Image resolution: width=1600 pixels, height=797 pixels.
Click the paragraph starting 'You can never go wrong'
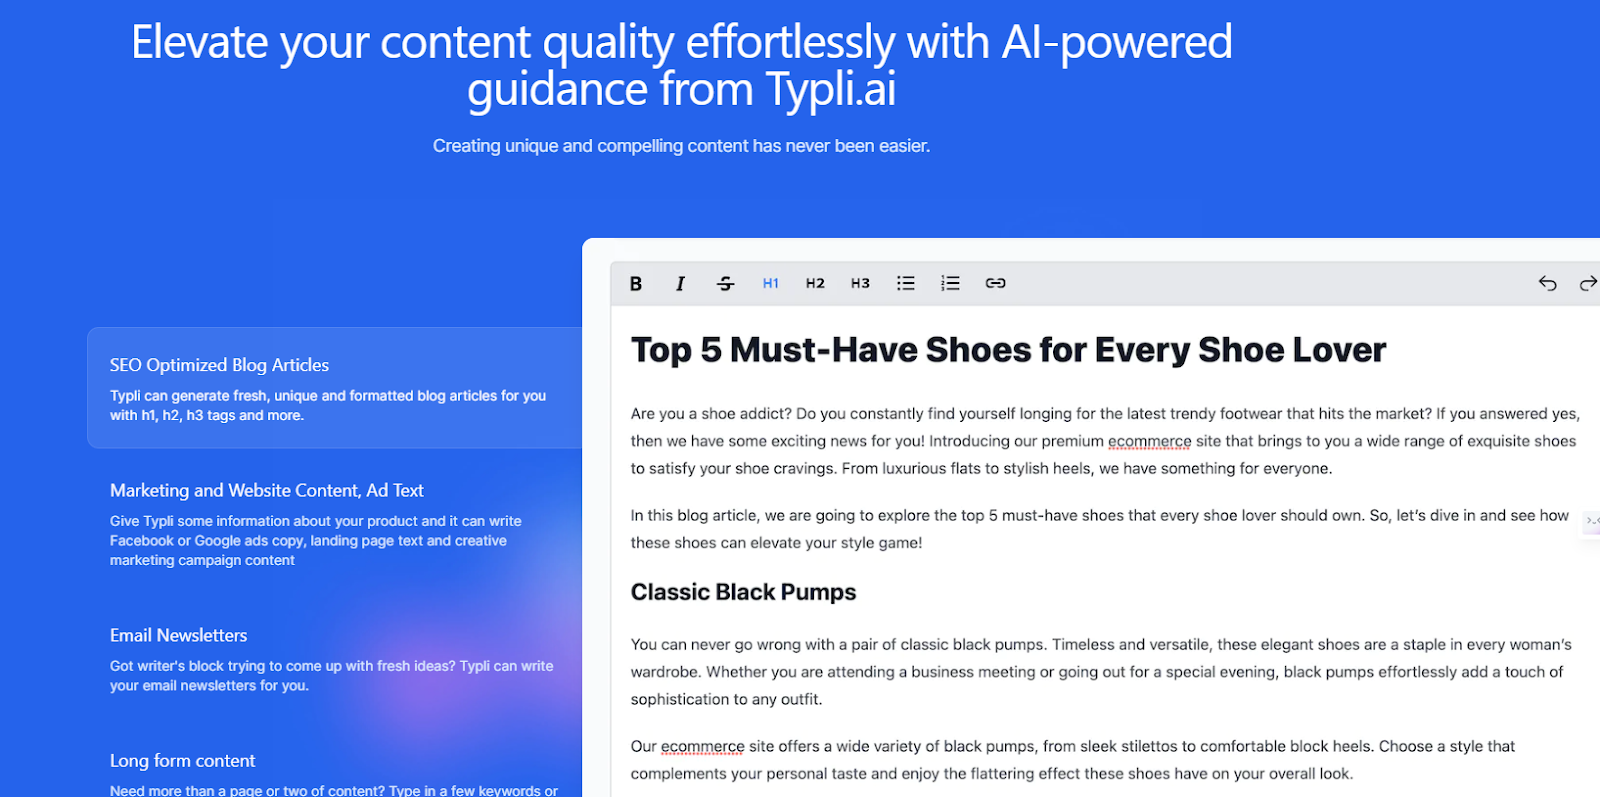click(1101, 672)
